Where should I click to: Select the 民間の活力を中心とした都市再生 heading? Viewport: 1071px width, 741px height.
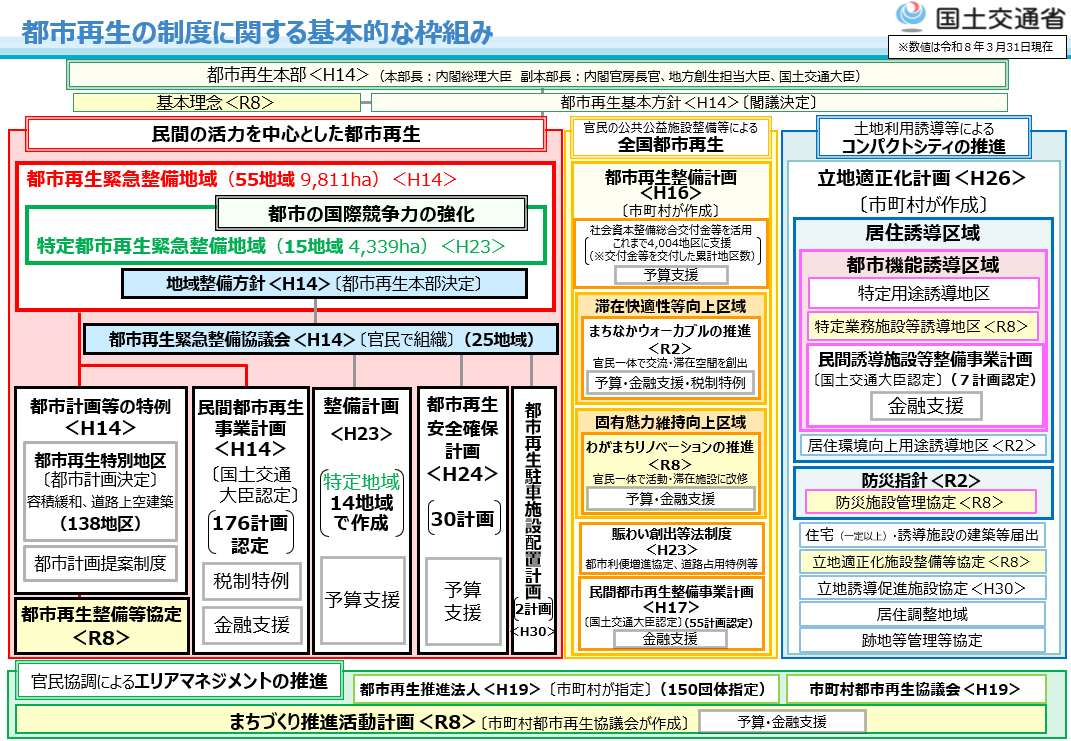[286, 134]
